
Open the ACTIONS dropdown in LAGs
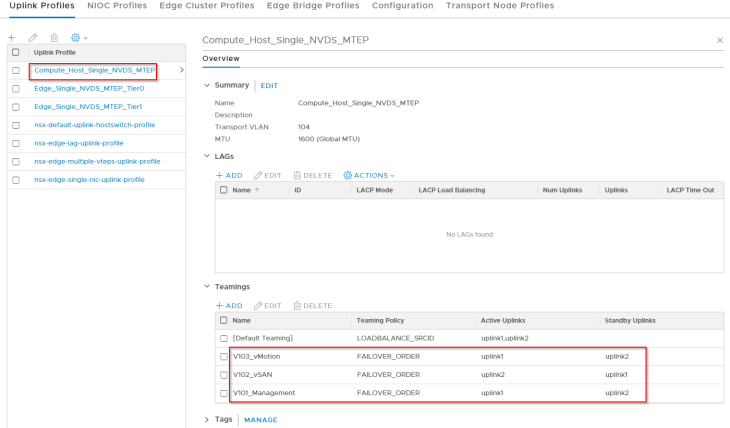[x=369, y=175]
